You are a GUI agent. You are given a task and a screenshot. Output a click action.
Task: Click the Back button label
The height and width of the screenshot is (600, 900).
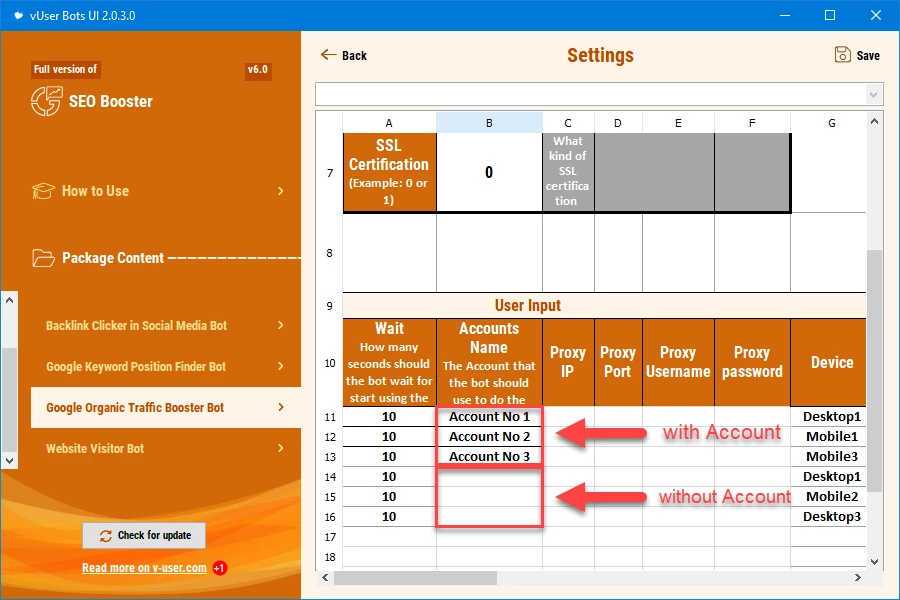[x=354, y=55]
